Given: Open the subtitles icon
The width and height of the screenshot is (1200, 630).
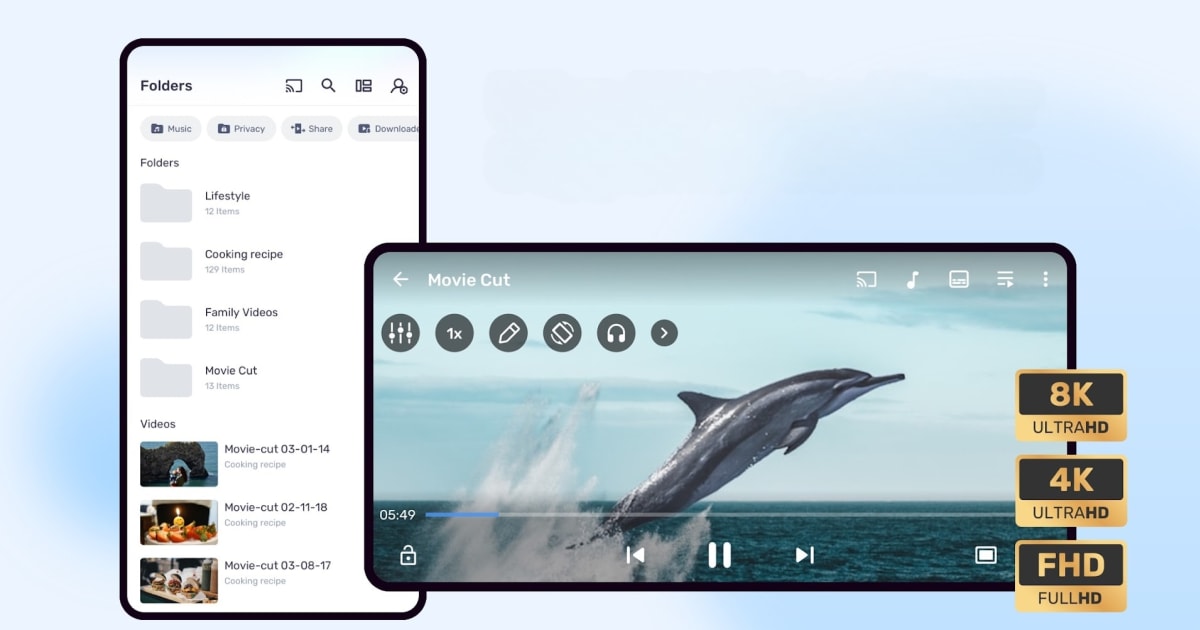Looking at the screenshot, I should (x=958, y=281).
